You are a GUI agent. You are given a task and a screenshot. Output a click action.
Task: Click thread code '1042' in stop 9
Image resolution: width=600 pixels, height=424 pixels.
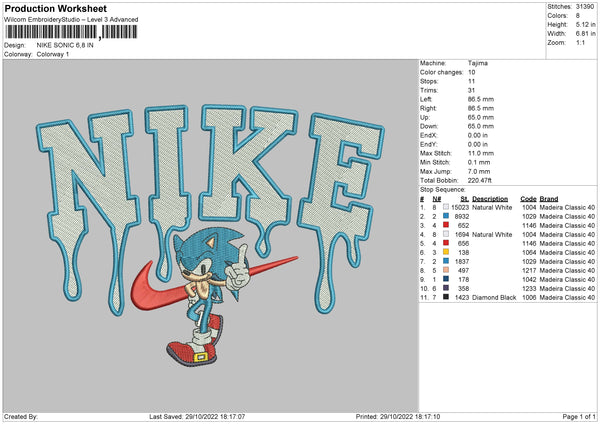[x=529, y=279]
